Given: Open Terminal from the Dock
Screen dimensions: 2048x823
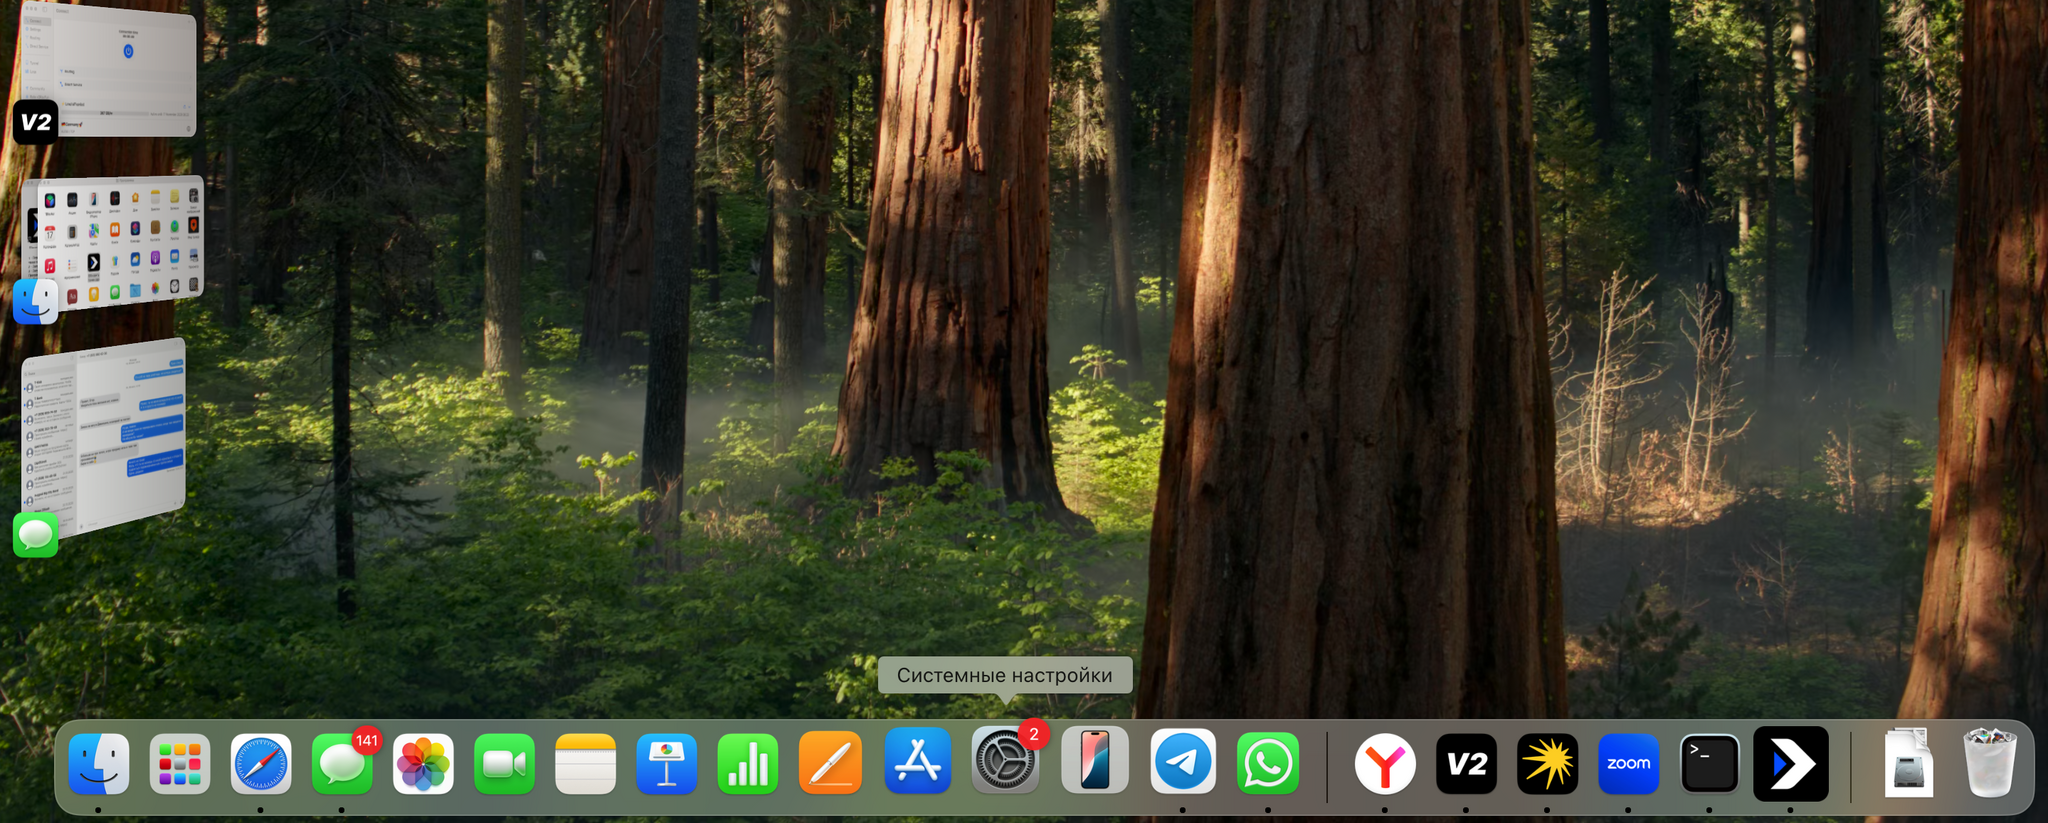Looking at the screenshot, I should 1709,764.
